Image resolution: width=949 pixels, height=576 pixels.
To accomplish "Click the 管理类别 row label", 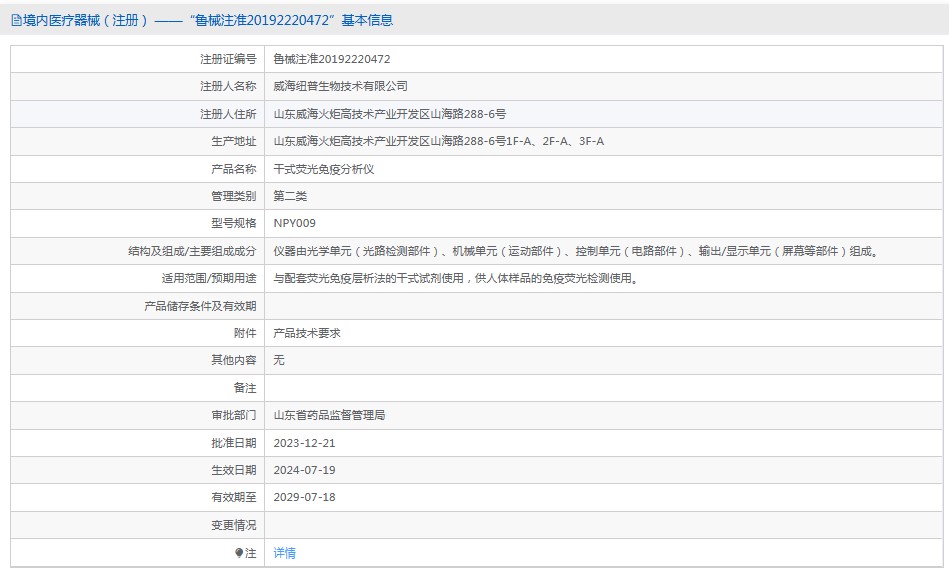I will tap(234, 196).
